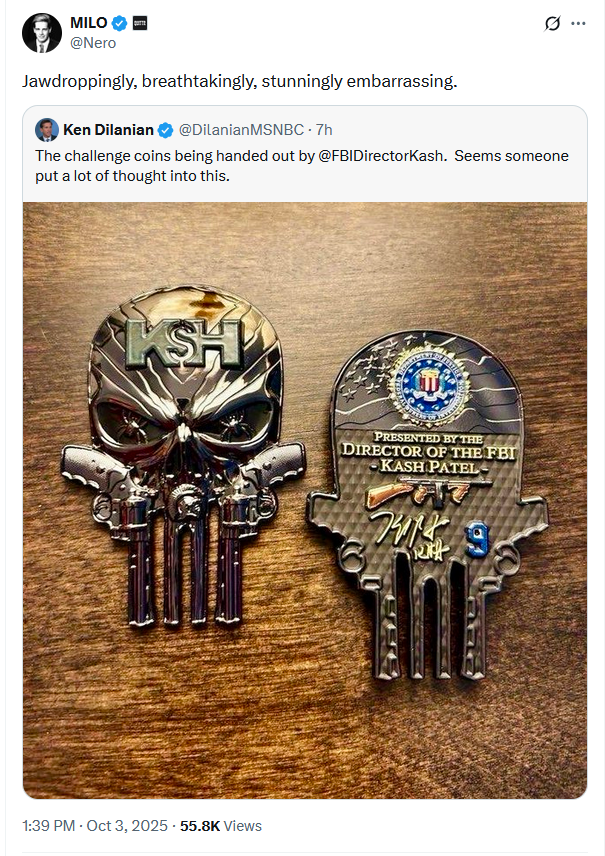Open Ken Dilanian's profile name
The image size is (605, 856).
click(108, 130)
